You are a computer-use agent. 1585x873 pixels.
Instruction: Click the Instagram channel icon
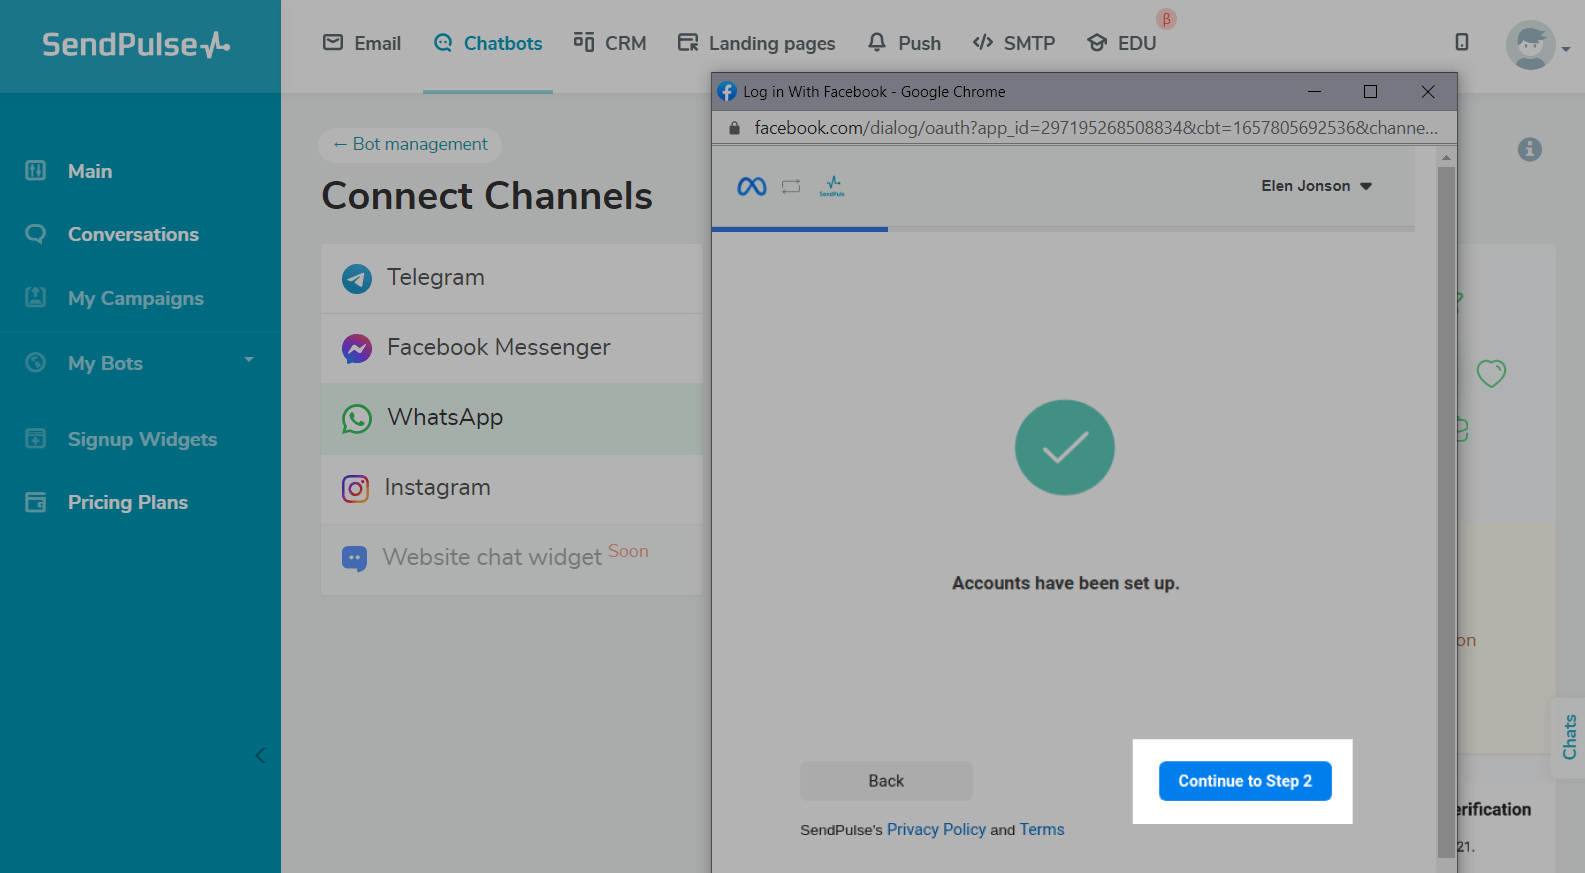tap(355, 488)
